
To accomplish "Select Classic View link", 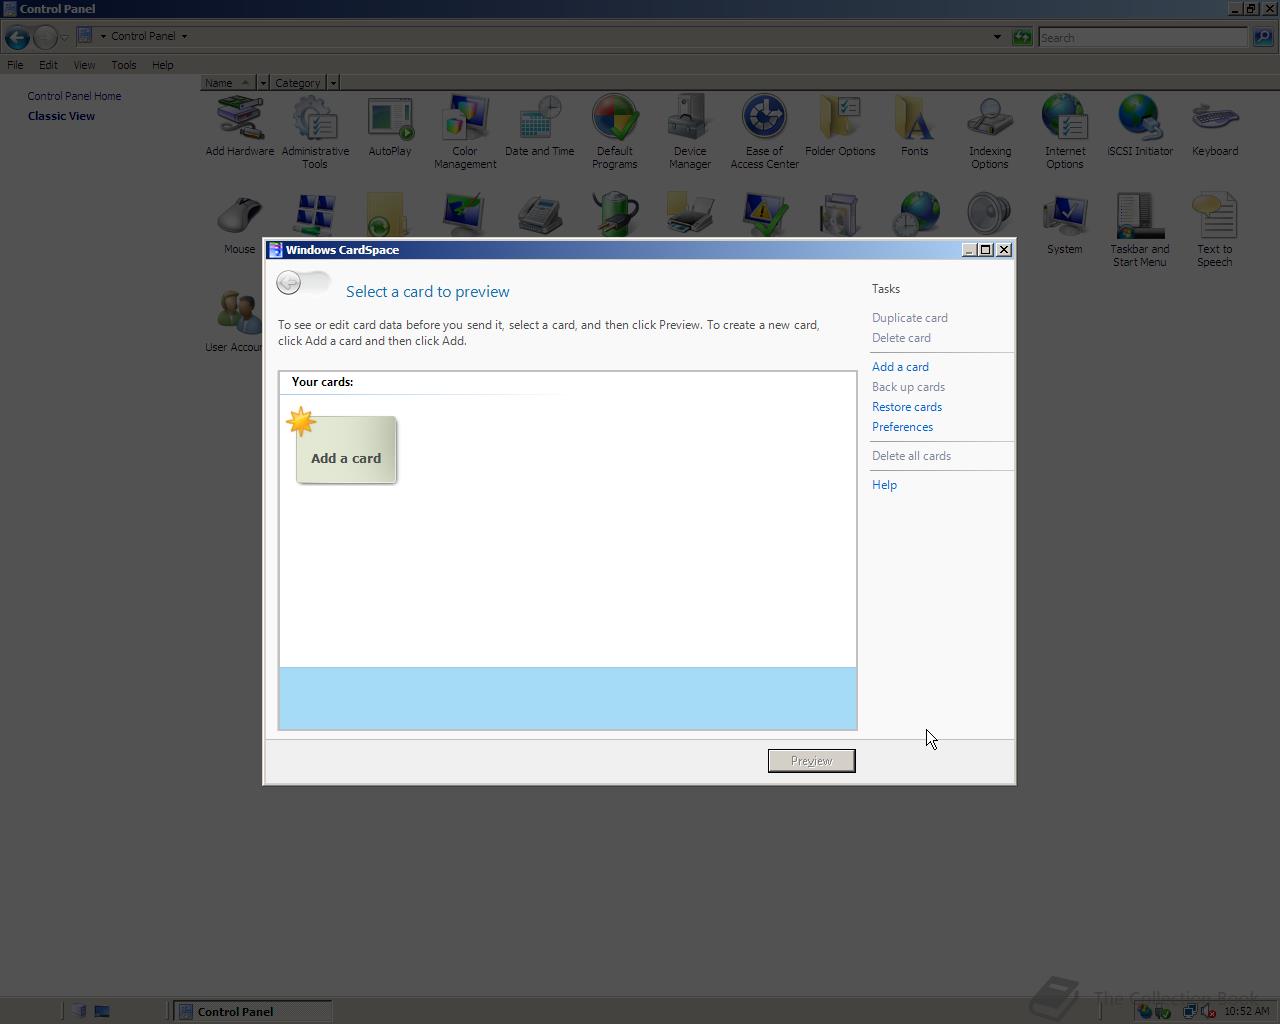I will coord(61,116).
